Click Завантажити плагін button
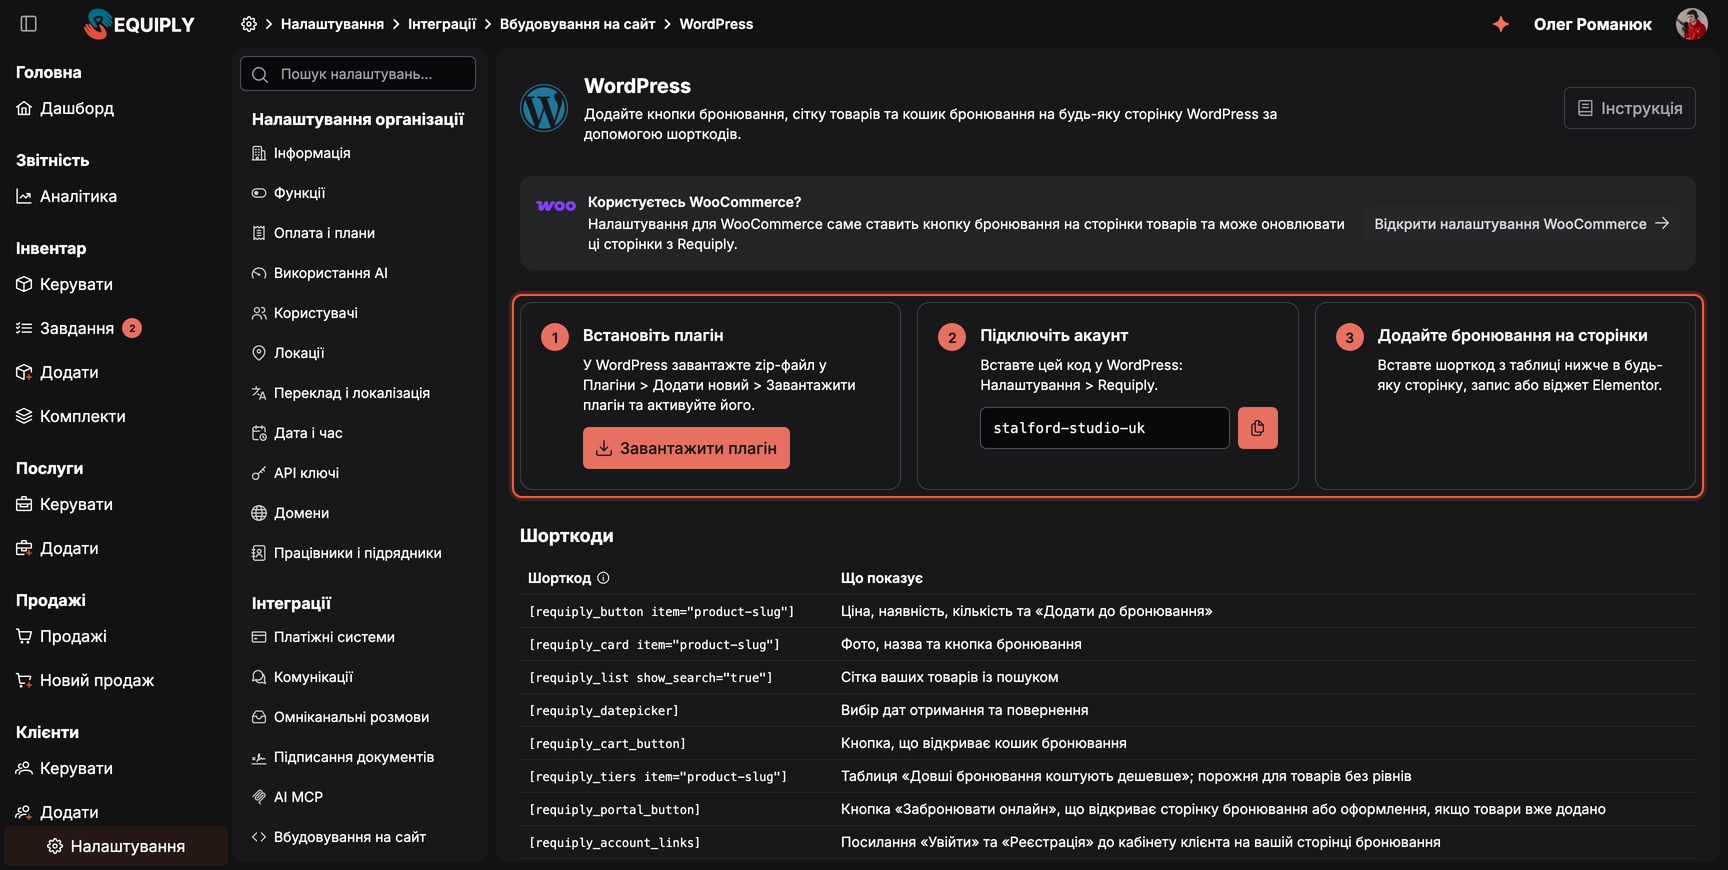The height and width of the screenshot is (870, 1728). click(686, 448)
